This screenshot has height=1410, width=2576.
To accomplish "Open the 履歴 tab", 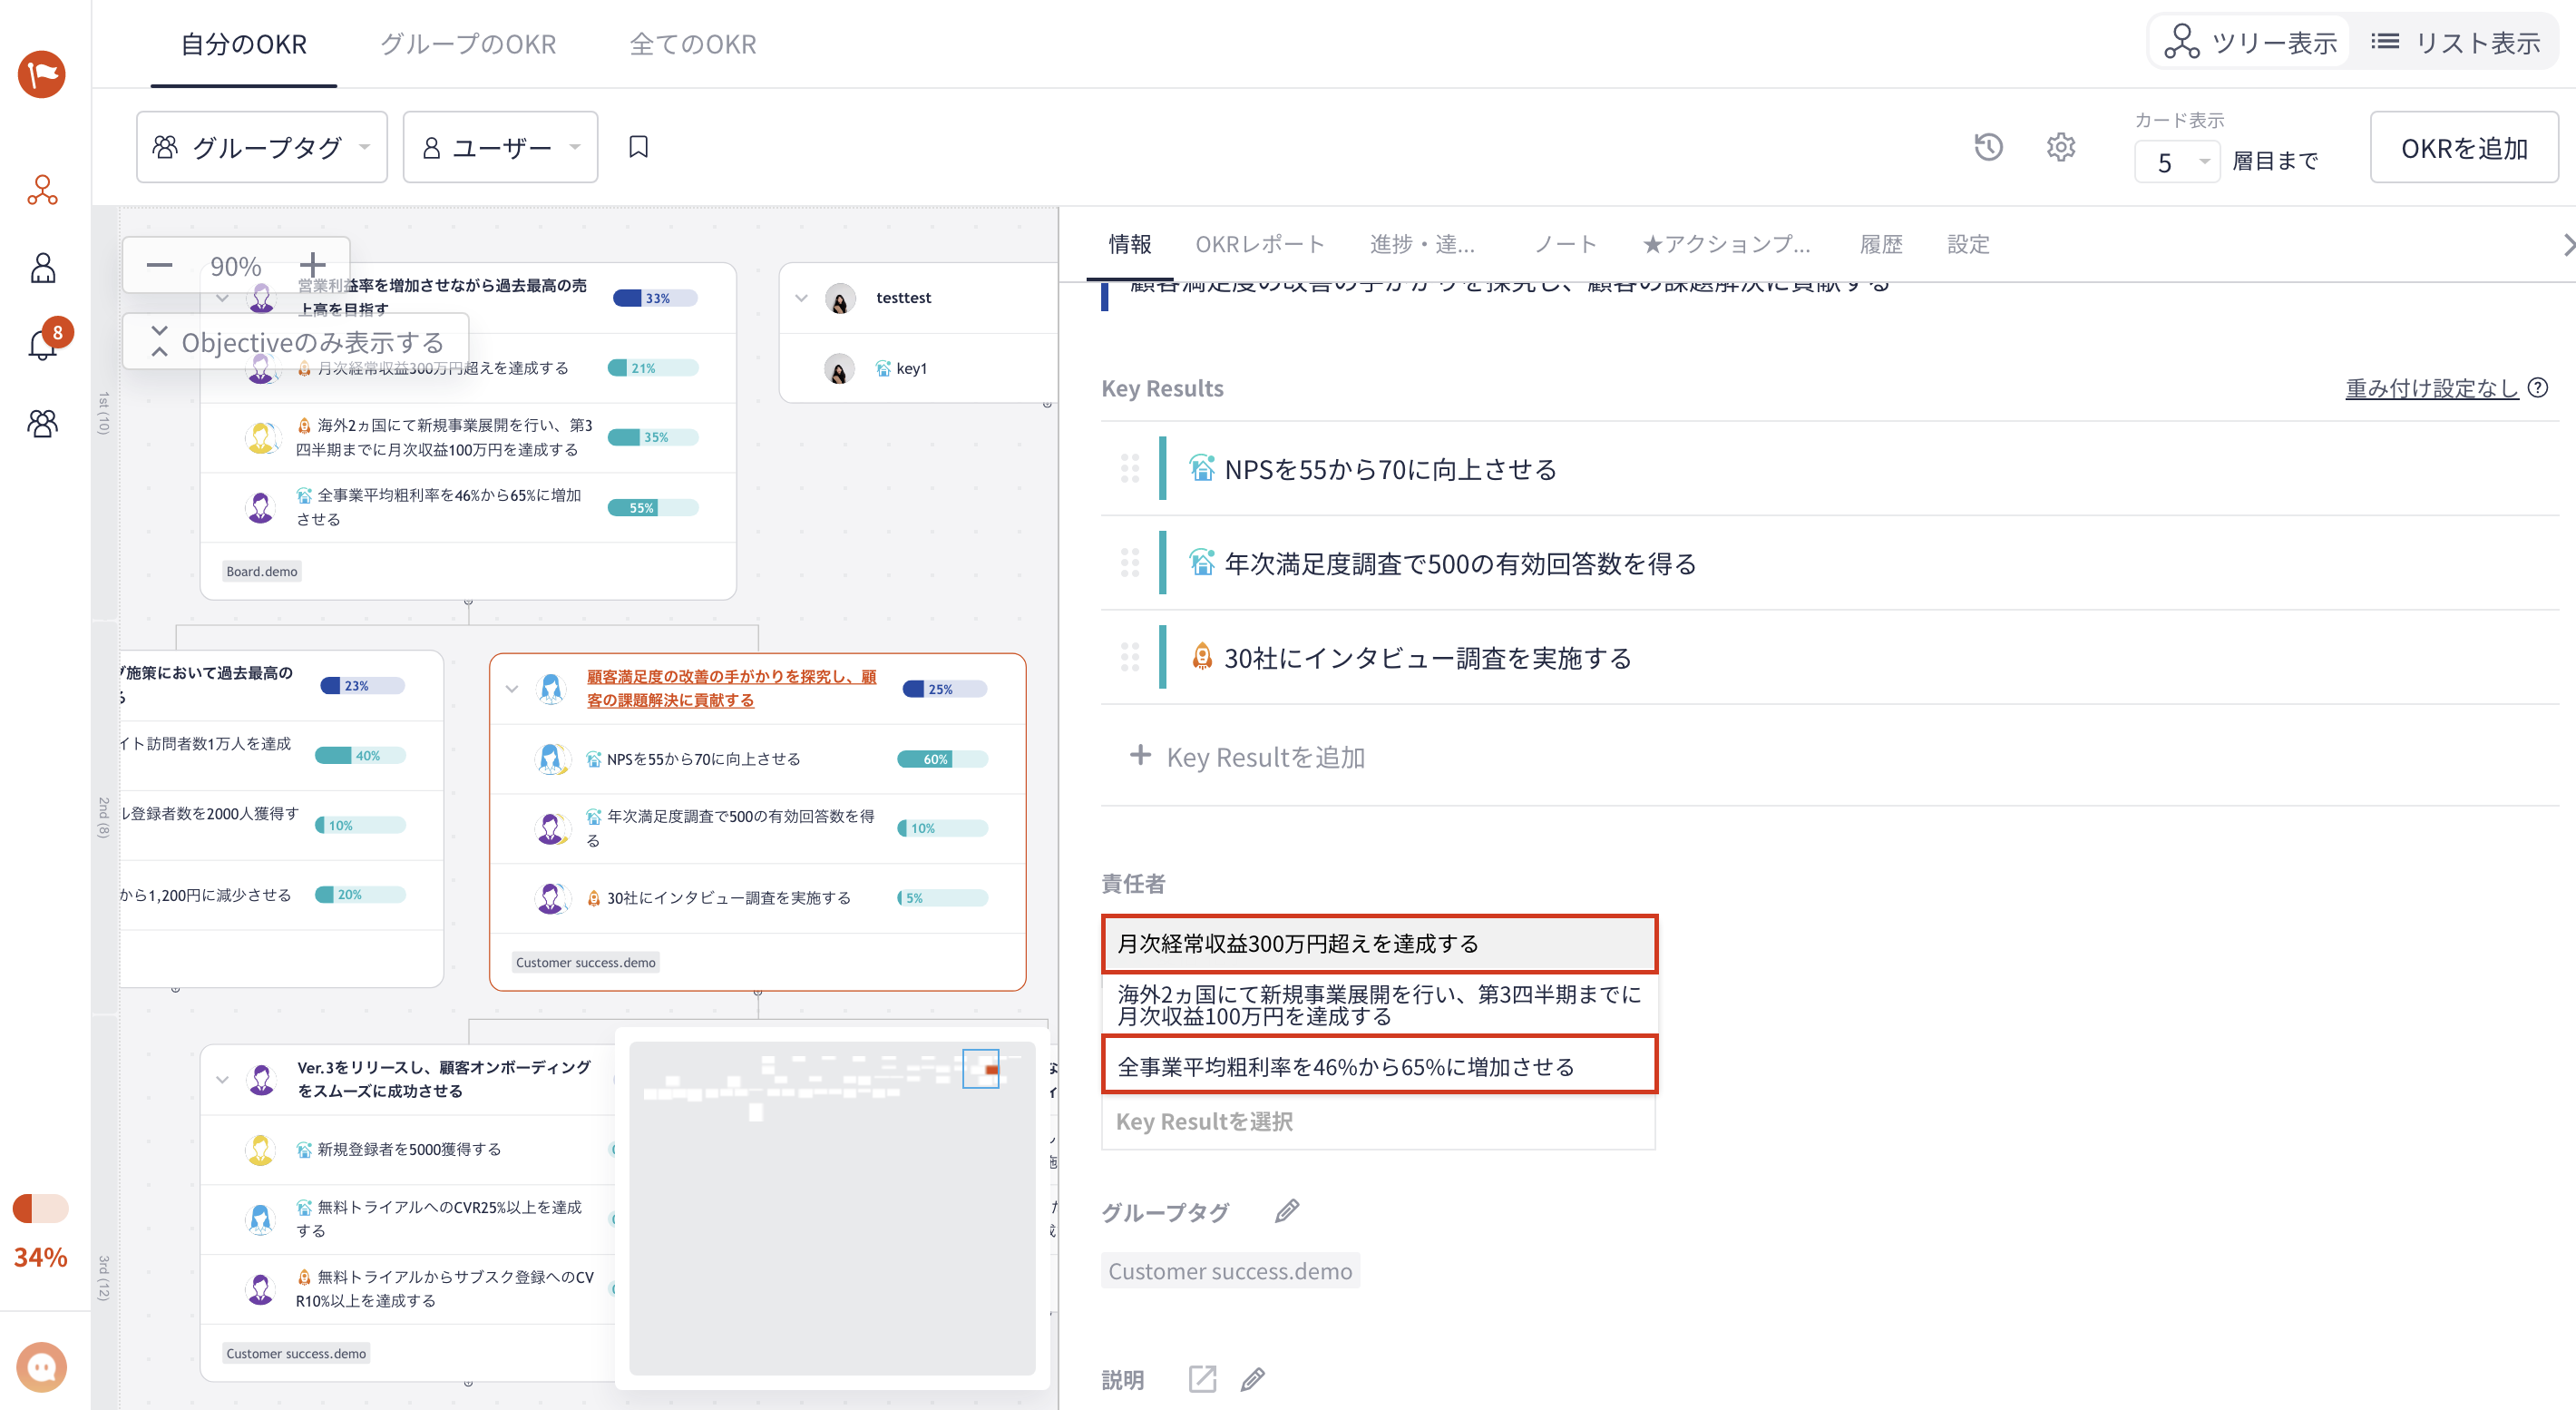I will coord(1881,244).
